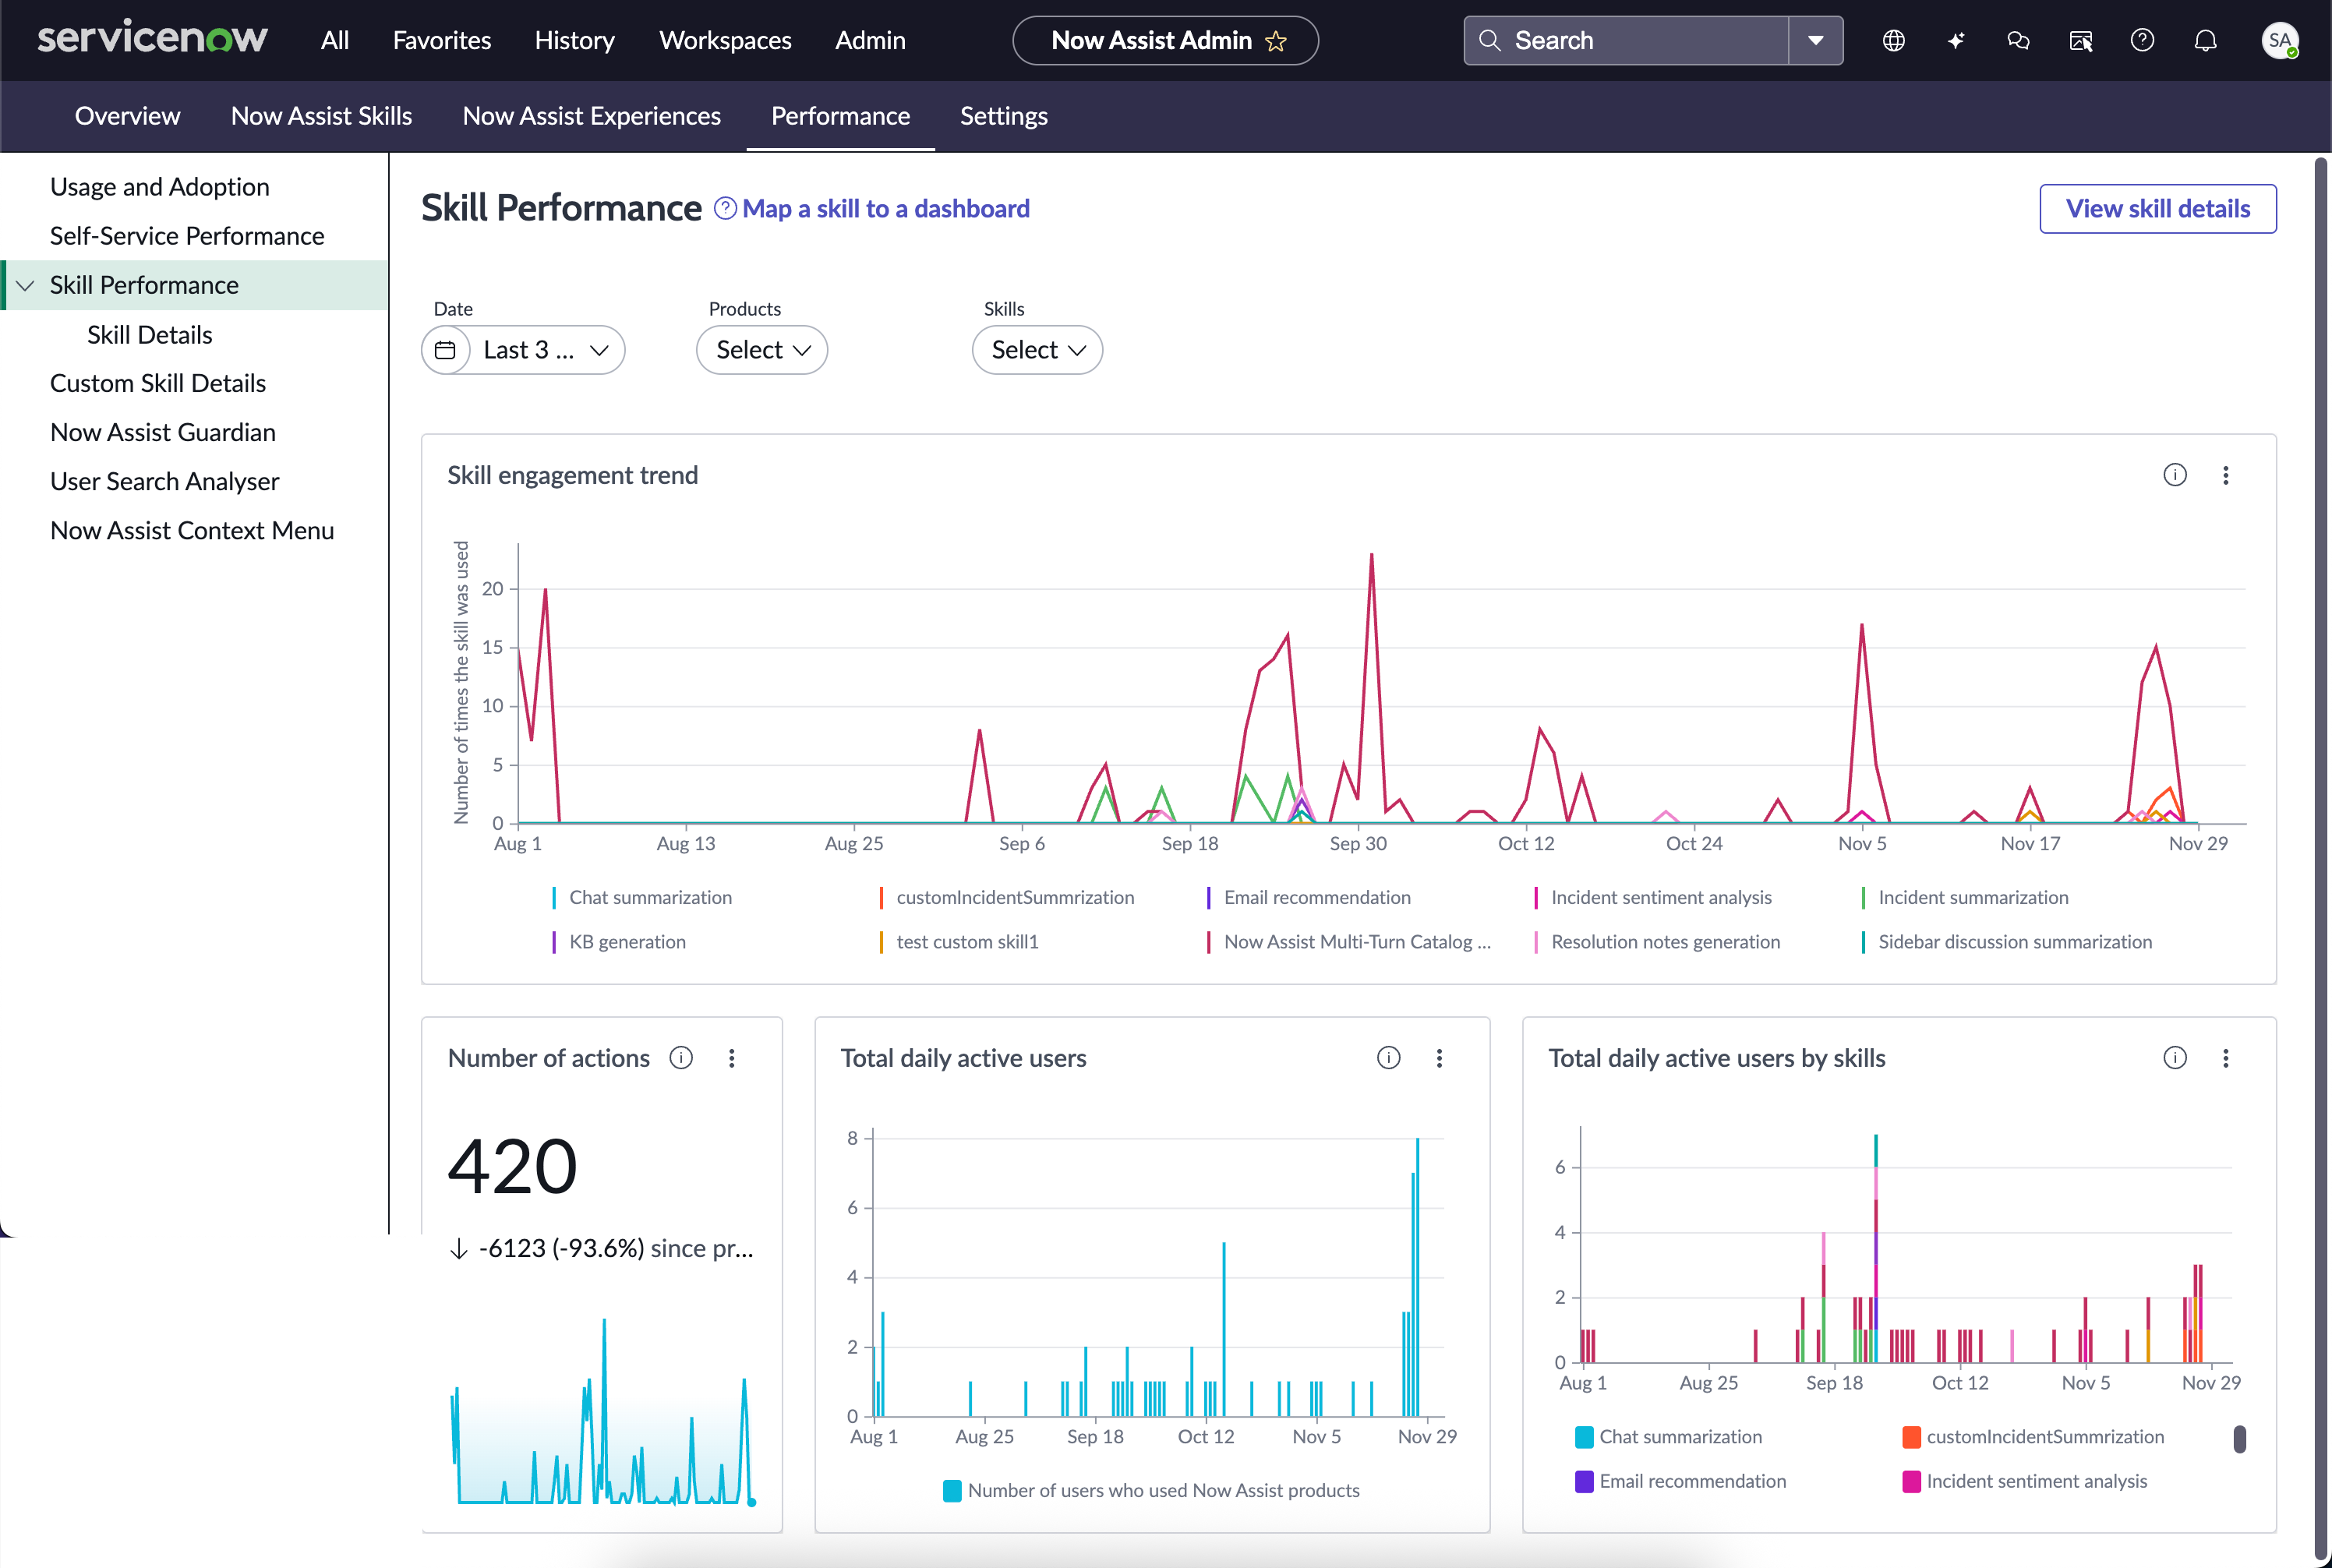This screenshot has height=1568, width=2332.
Task: Open the search scope dropdown arrow
Action: click(1815, 40)
